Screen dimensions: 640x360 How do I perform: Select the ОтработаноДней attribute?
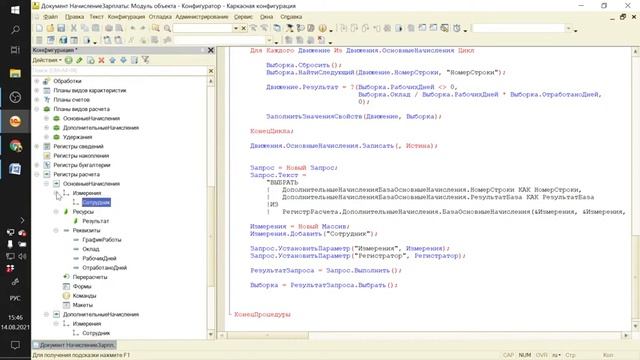(x=104, y=268)
